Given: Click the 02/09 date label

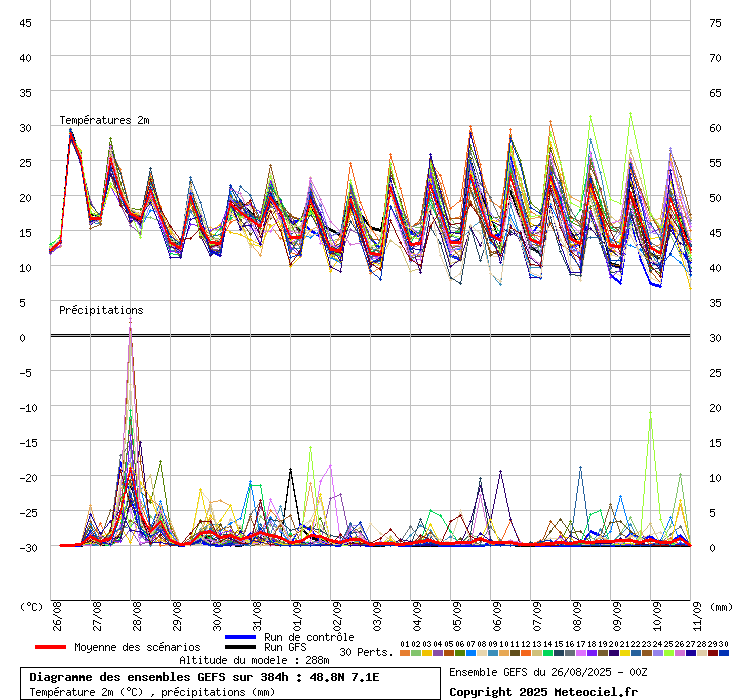Looking at the screenshot, I should [x=337, y=616].
